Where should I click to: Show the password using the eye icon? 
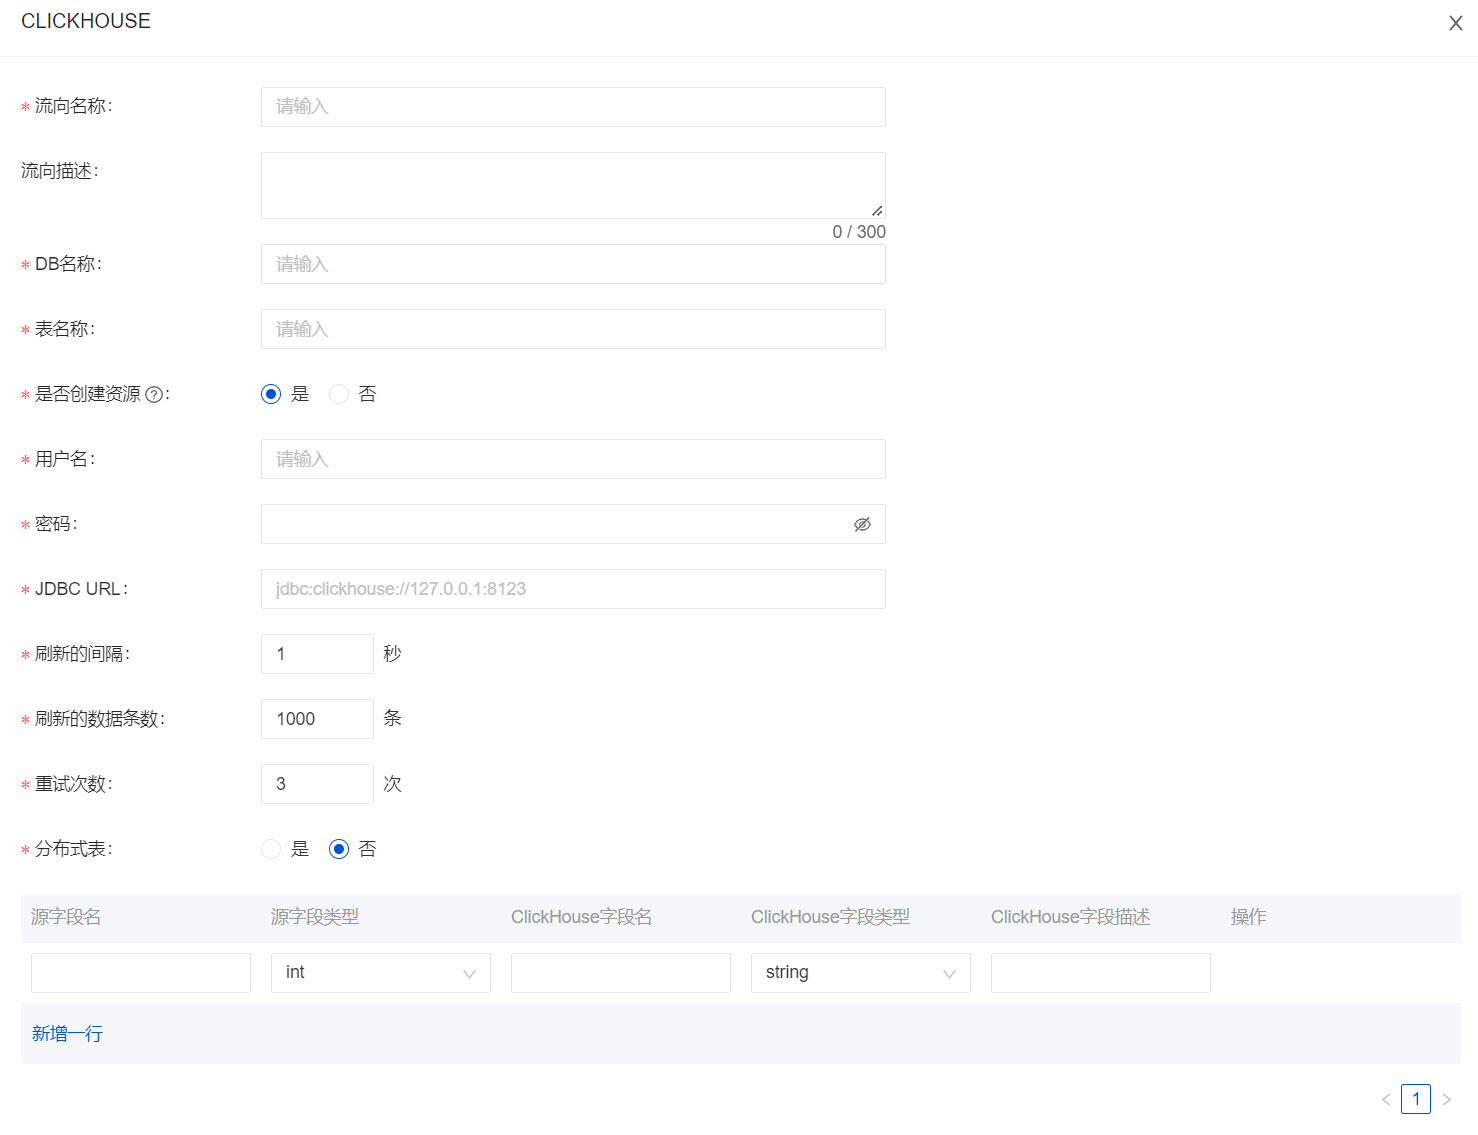tap(861, 523)
